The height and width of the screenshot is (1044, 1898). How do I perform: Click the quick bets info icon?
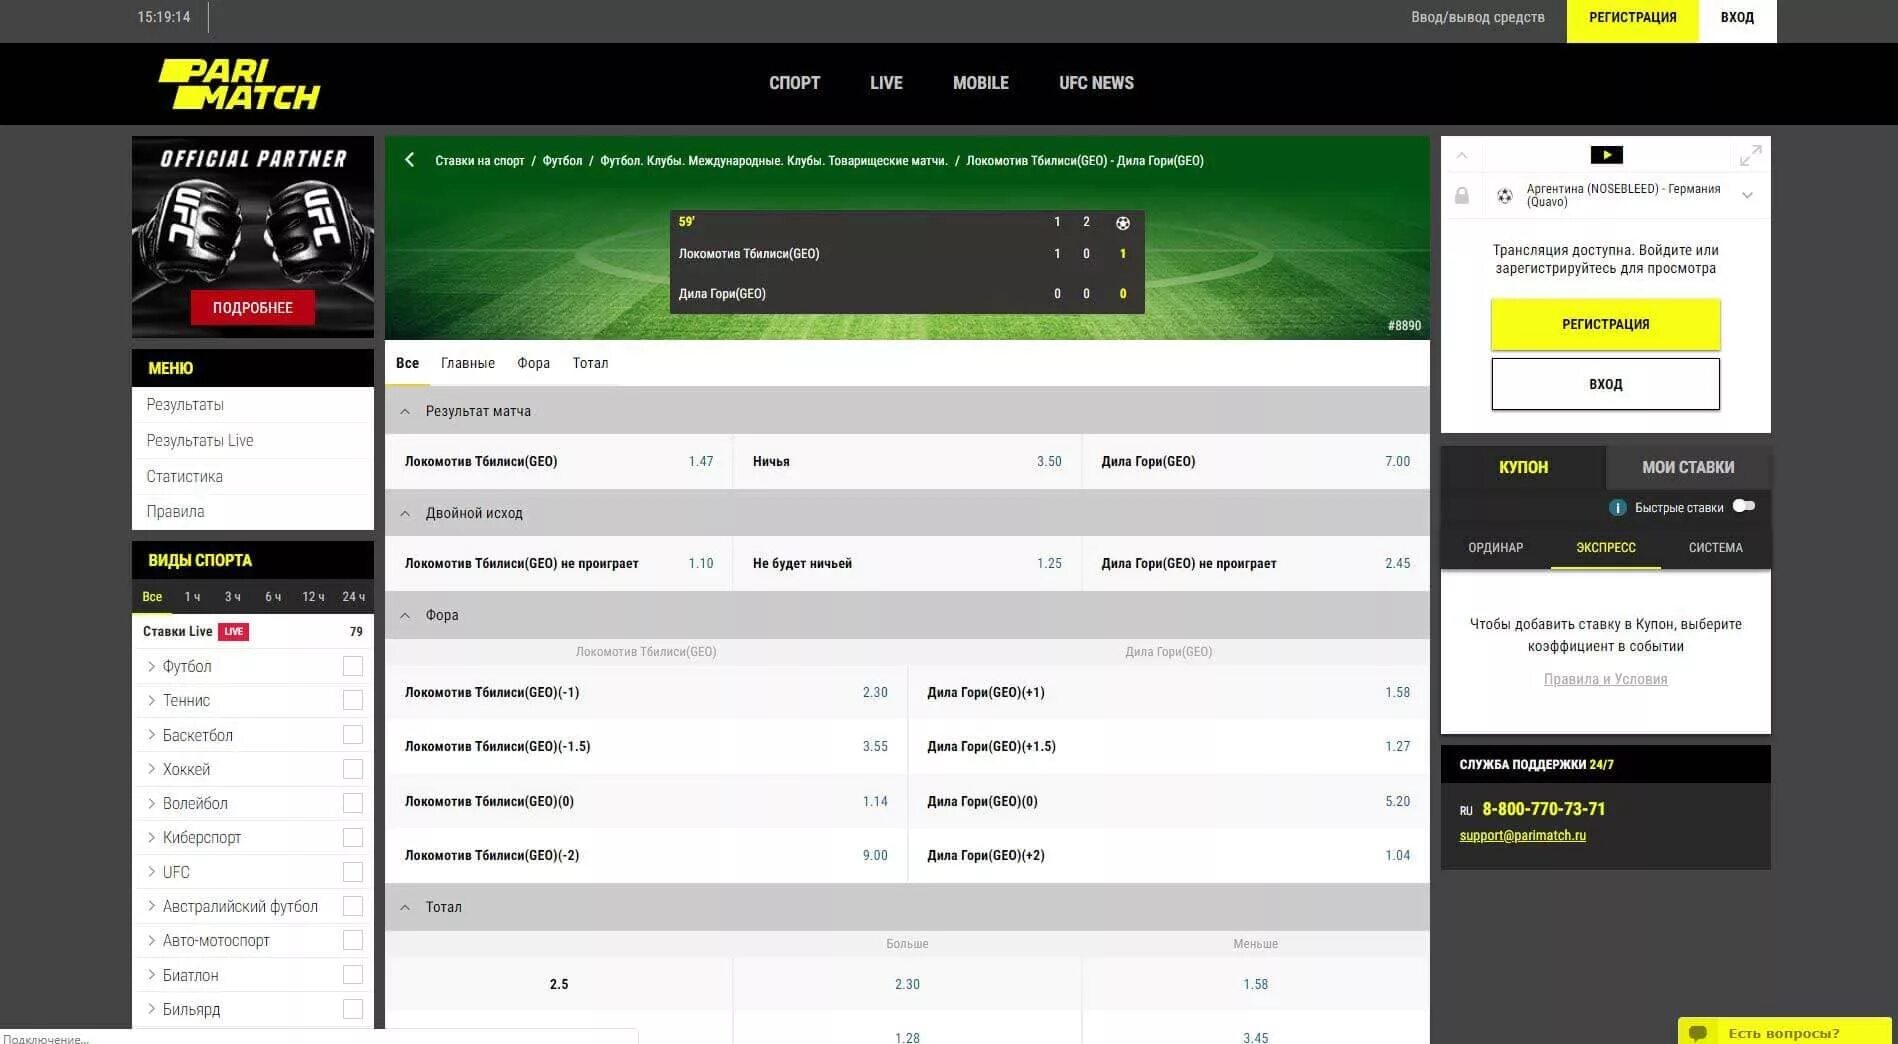click(1617, 507)
